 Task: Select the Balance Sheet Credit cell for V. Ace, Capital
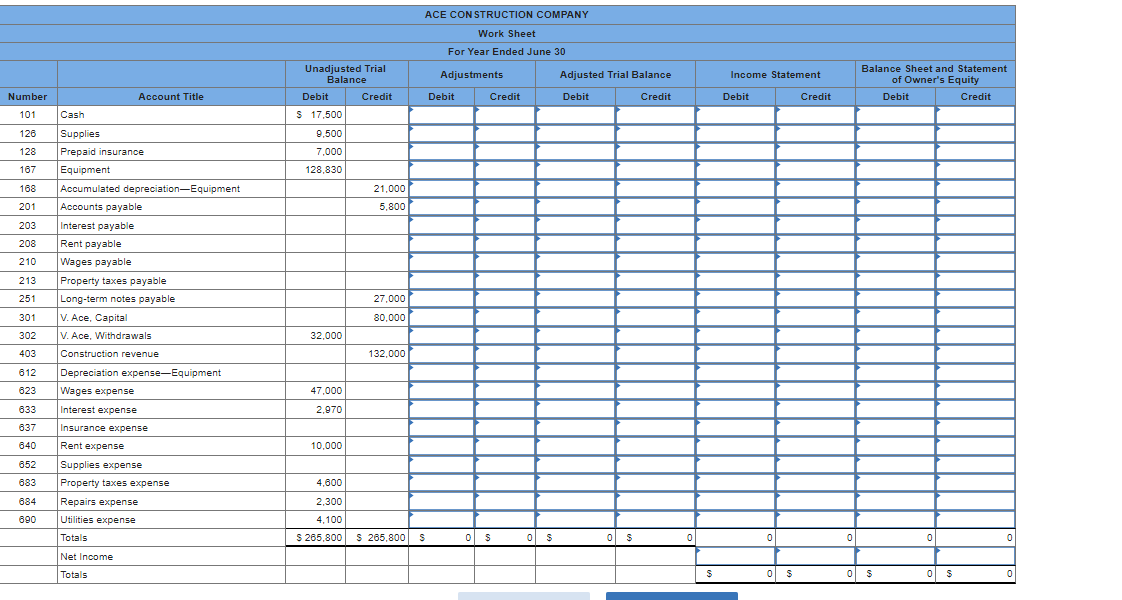tap(973, 317)
